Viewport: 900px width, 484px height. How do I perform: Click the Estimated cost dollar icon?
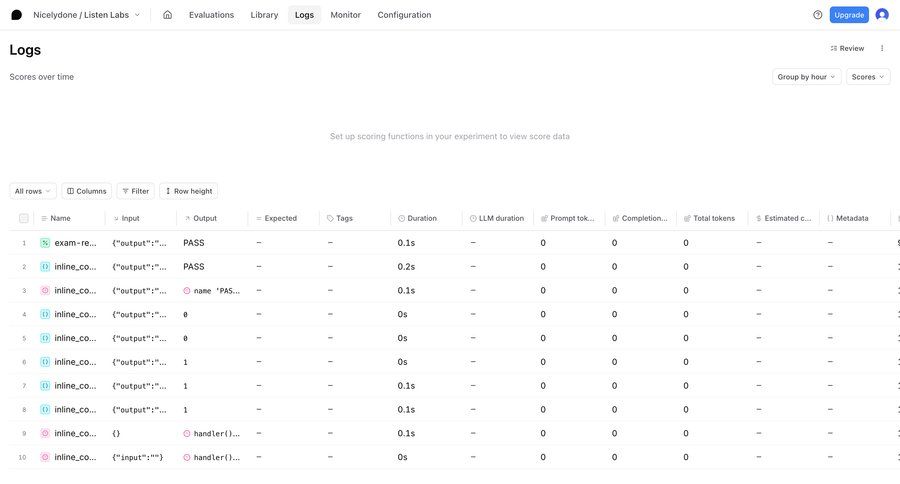click(x=759, y=218)
